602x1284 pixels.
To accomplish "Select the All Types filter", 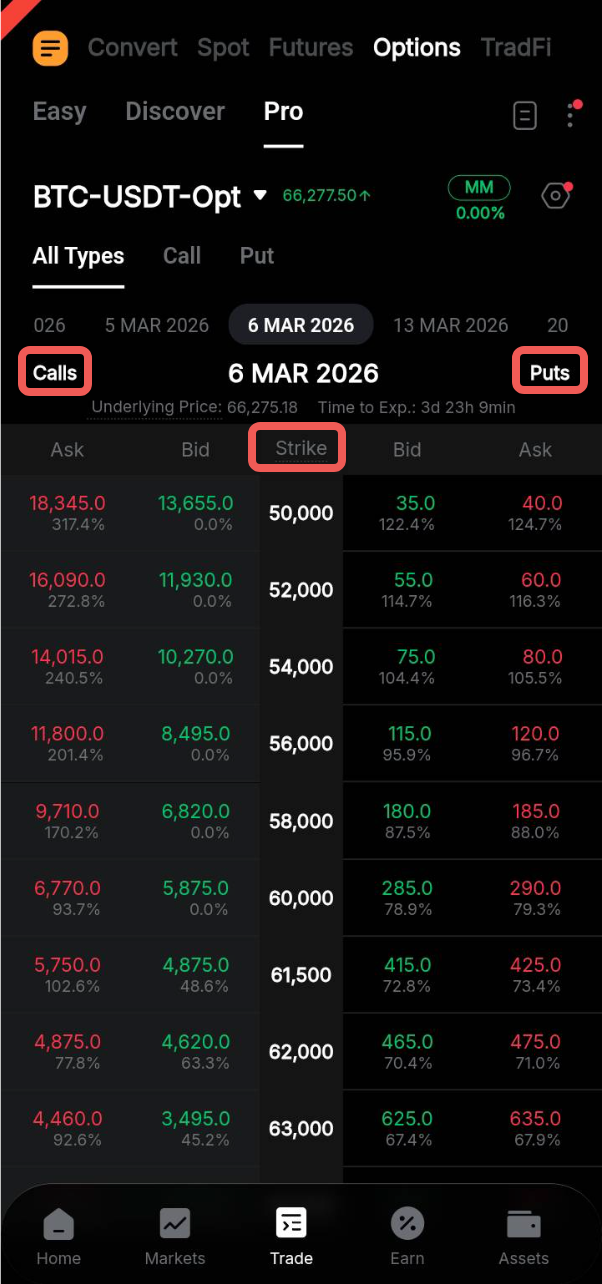I will pos(78,256).
